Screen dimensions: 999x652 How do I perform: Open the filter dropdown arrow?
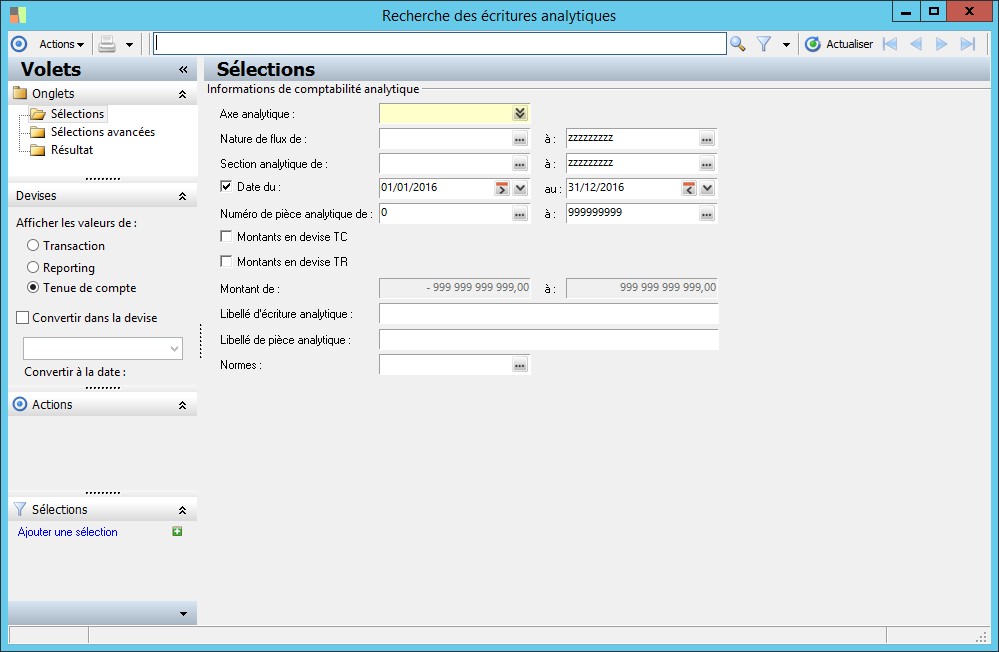(x=786, y=45)
